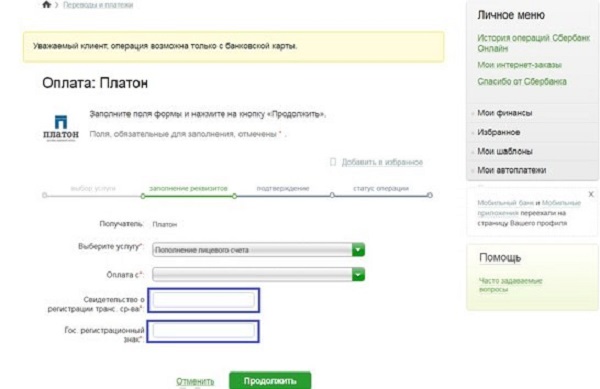Click green Продолжить button

[x=270, y=381]
